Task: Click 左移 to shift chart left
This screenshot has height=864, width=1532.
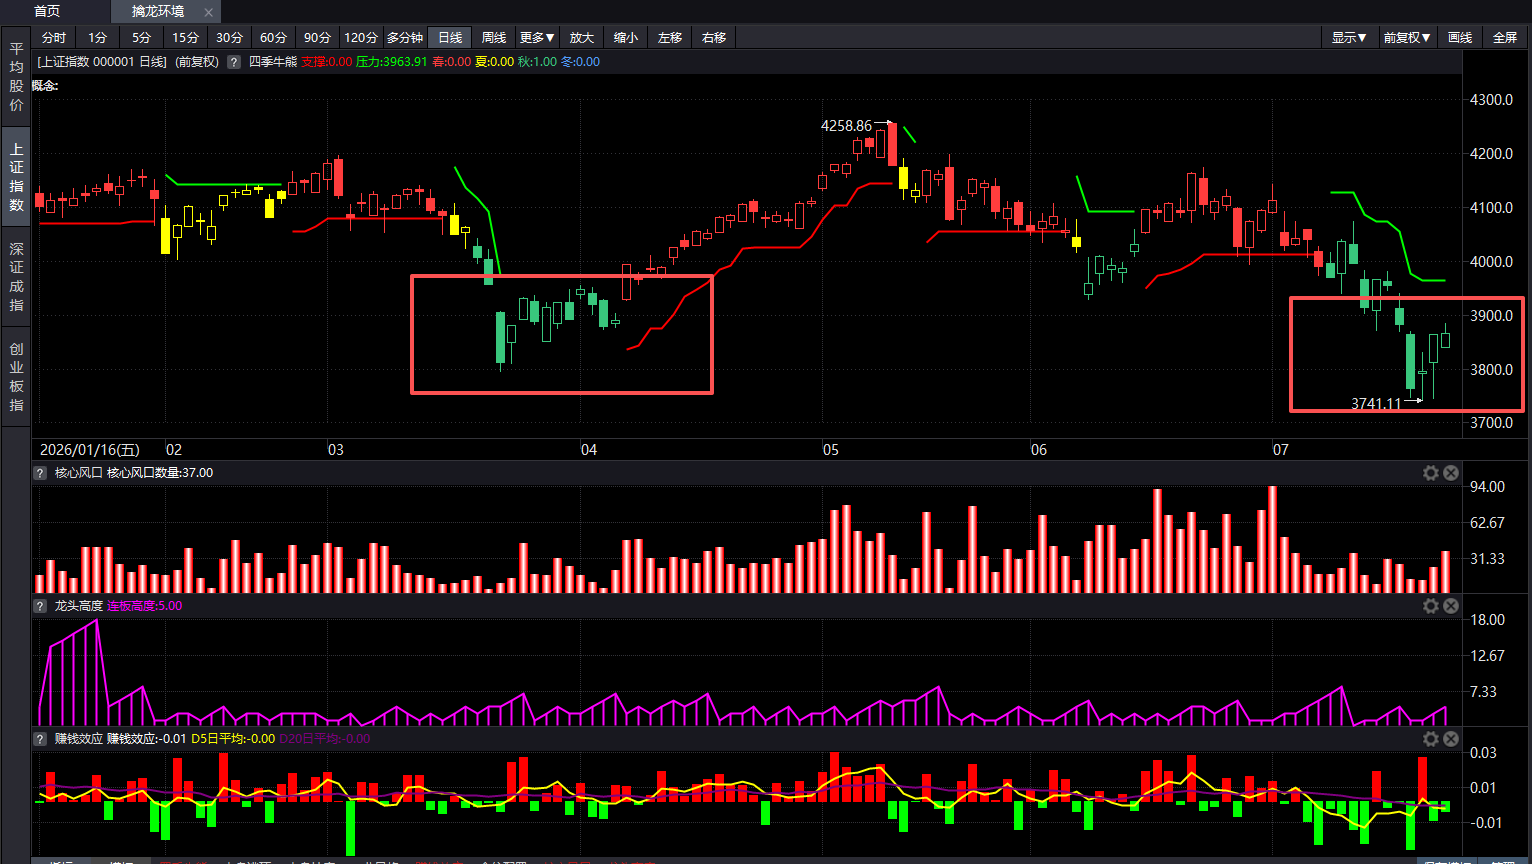Action: point(670,37)
